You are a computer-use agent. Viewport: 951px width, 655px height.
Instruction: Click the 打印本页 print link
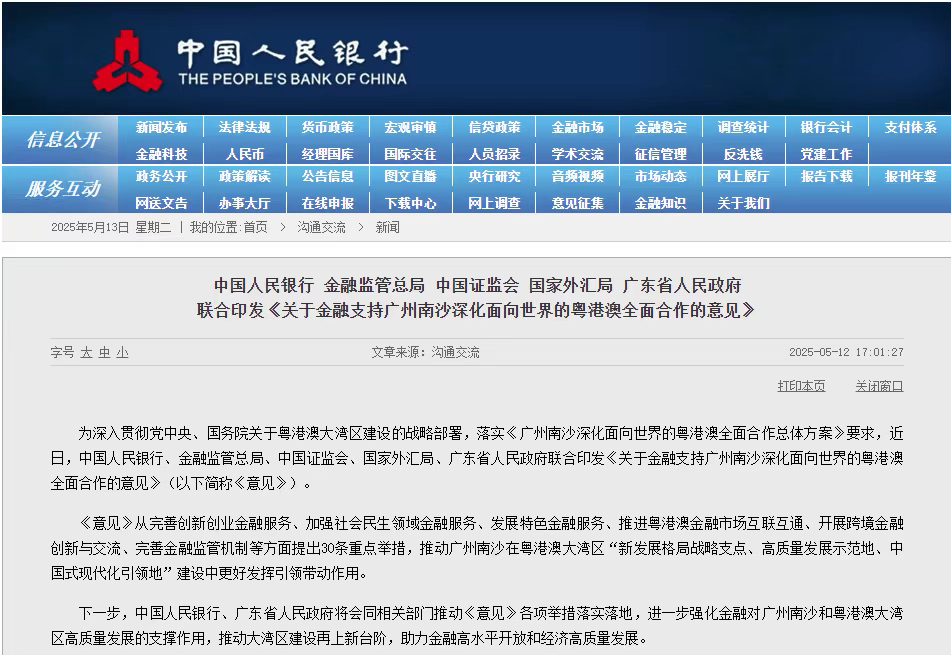click(x=801, y=386)
